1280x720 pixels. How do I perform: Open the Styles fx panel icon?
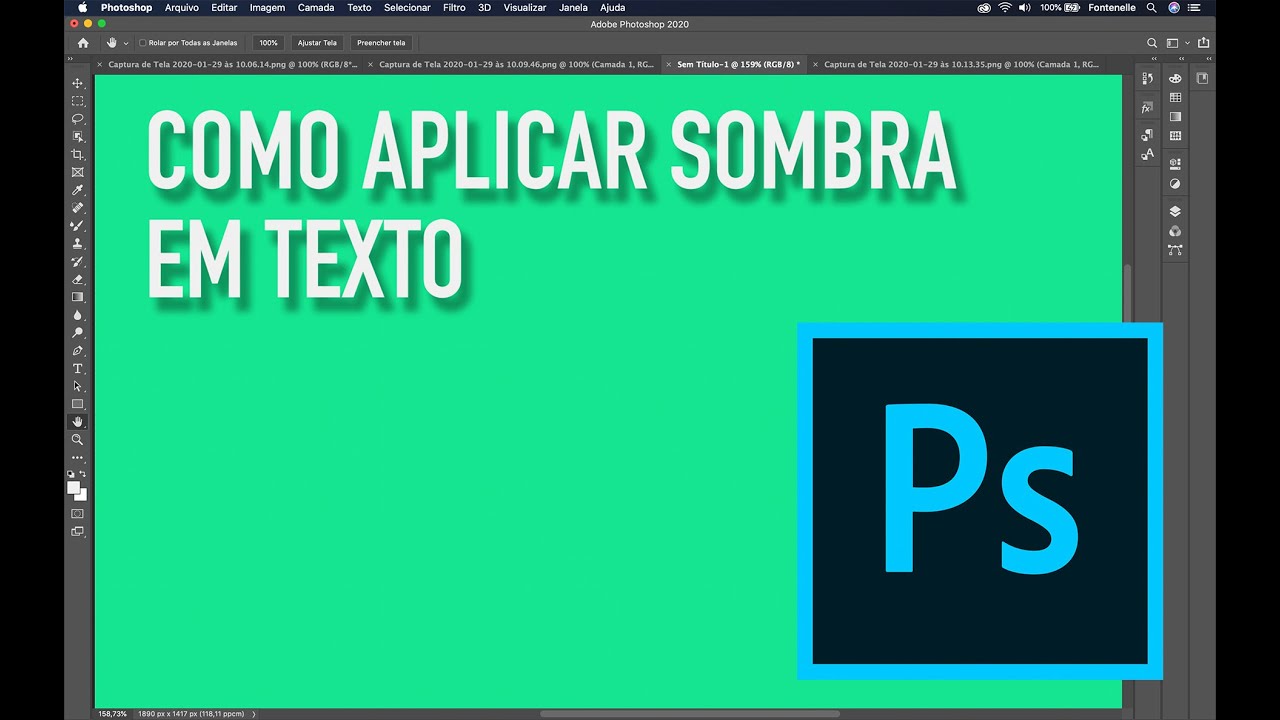(1147, 107)
